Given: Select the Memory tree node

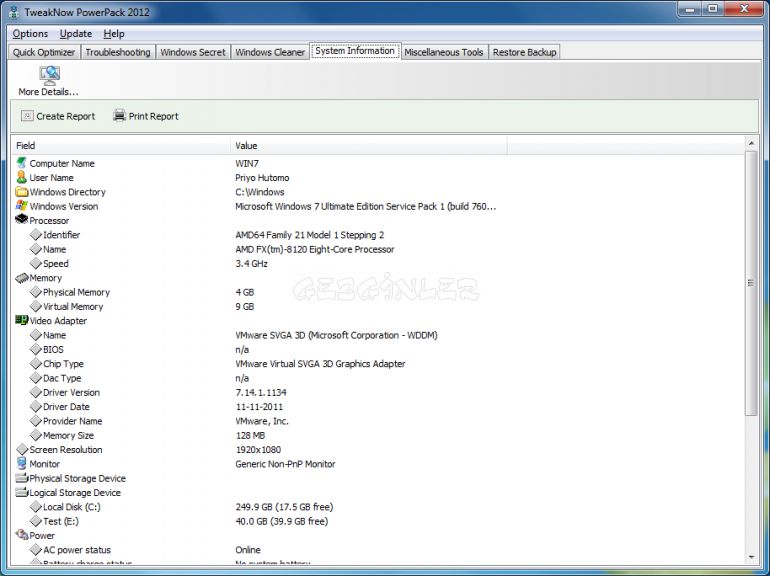Looking at the screenshot, I should (45, 278).
